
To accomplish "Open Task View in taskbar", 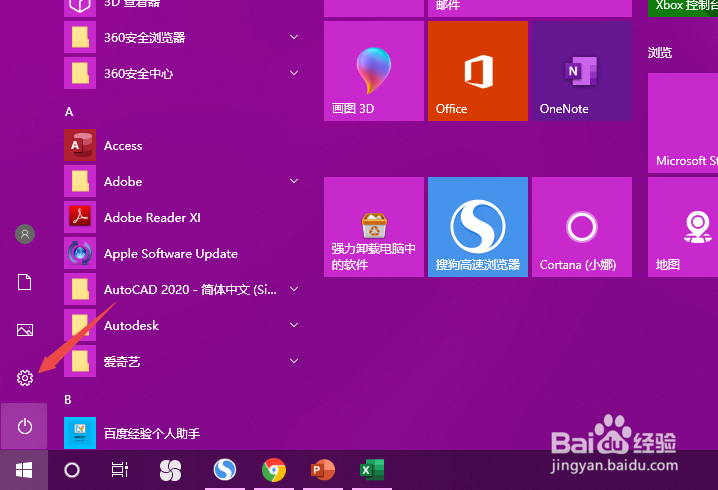I will (120, 470).
